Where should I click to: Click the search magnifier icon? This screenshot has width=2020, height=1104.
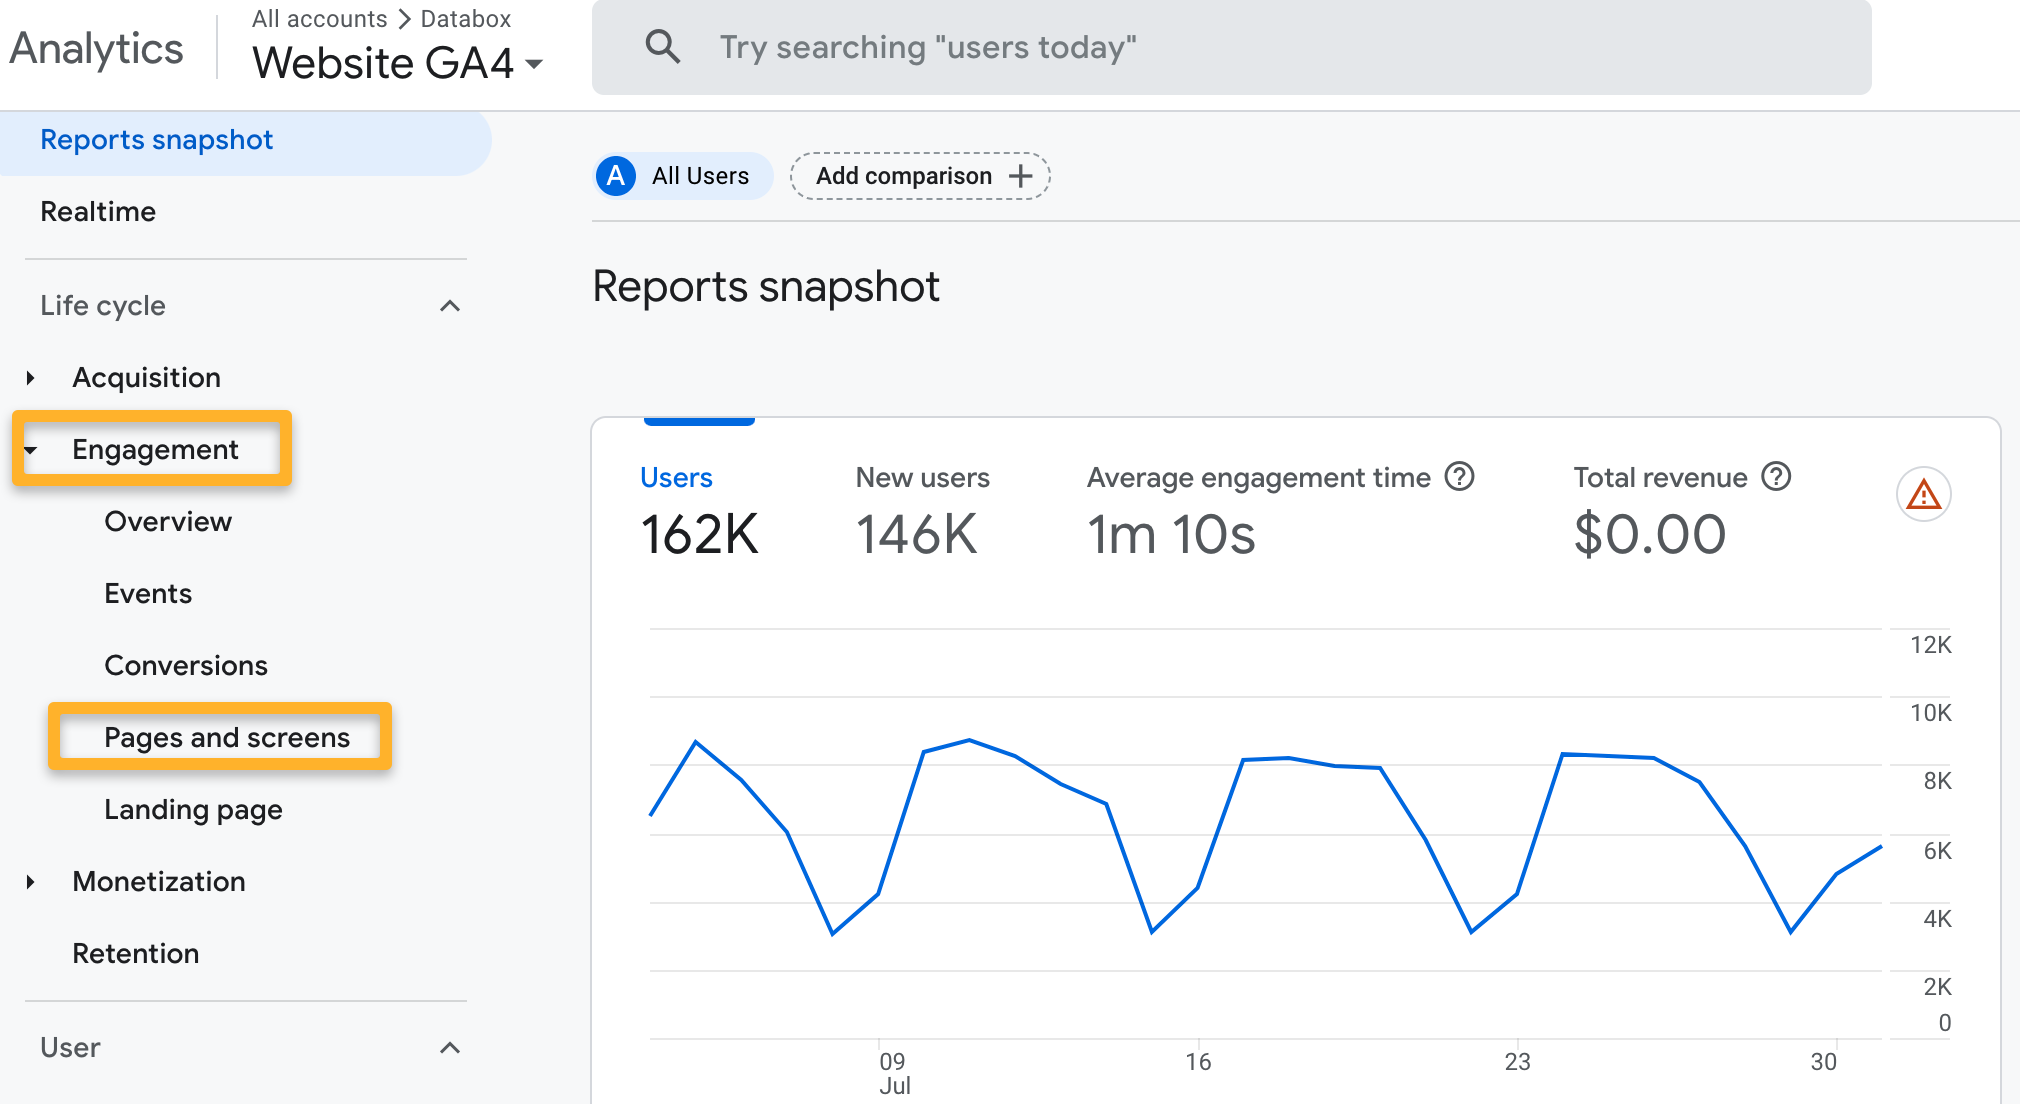[x=662, y=46]
